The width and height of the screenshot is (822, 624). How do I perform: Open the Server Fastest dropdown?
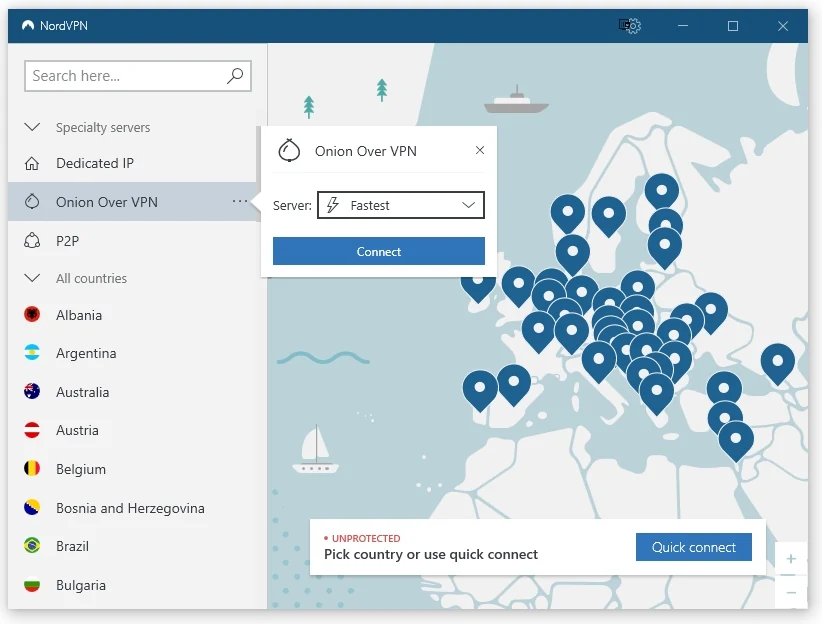pyautogui.click(x=401, y=205)
